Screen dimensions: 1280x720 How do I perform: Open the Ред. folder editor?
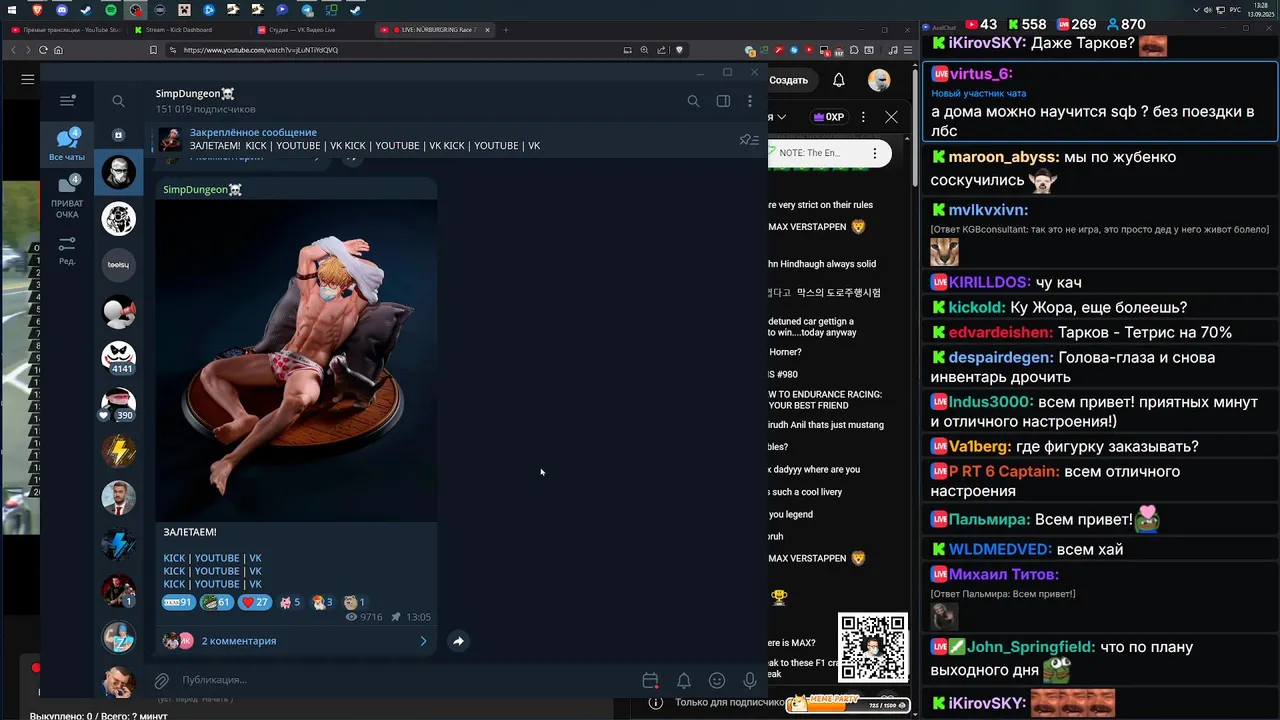67,250
